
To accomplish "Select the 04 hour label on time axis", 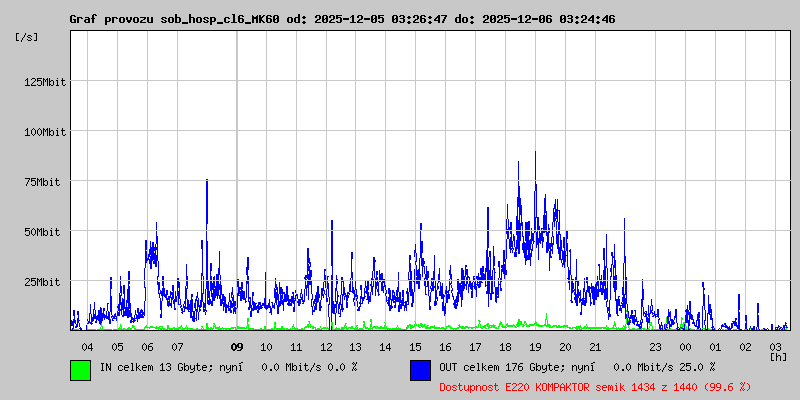I will pyautogui.click(x=88, y=347).
